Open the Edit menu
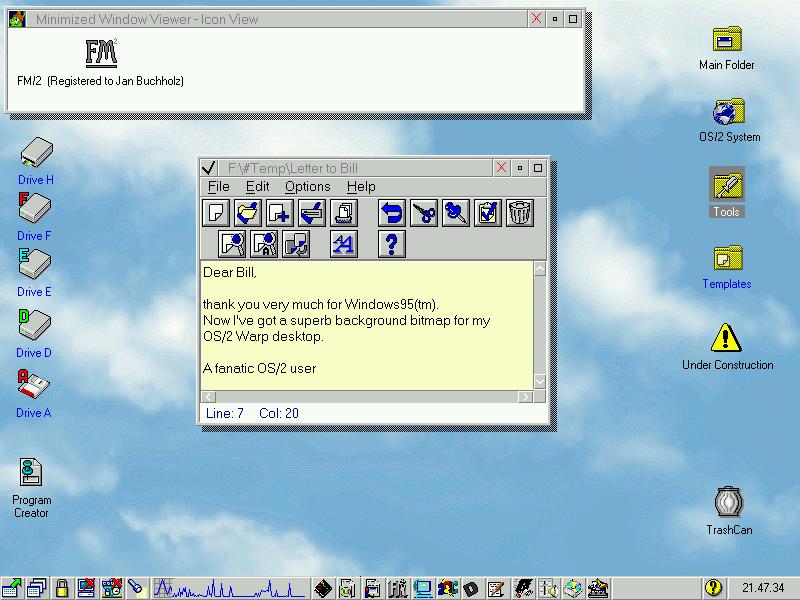 258,186
